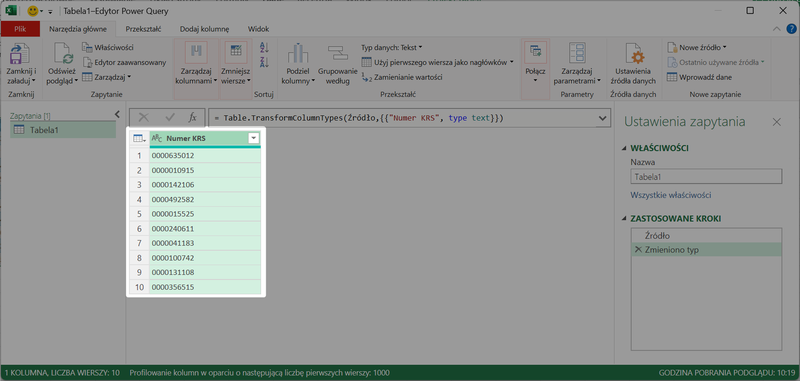Viewport: 800px width, 381px height.
Task: Click the Zmniejsz wiersze icon
Action: [x=236, y=53]
